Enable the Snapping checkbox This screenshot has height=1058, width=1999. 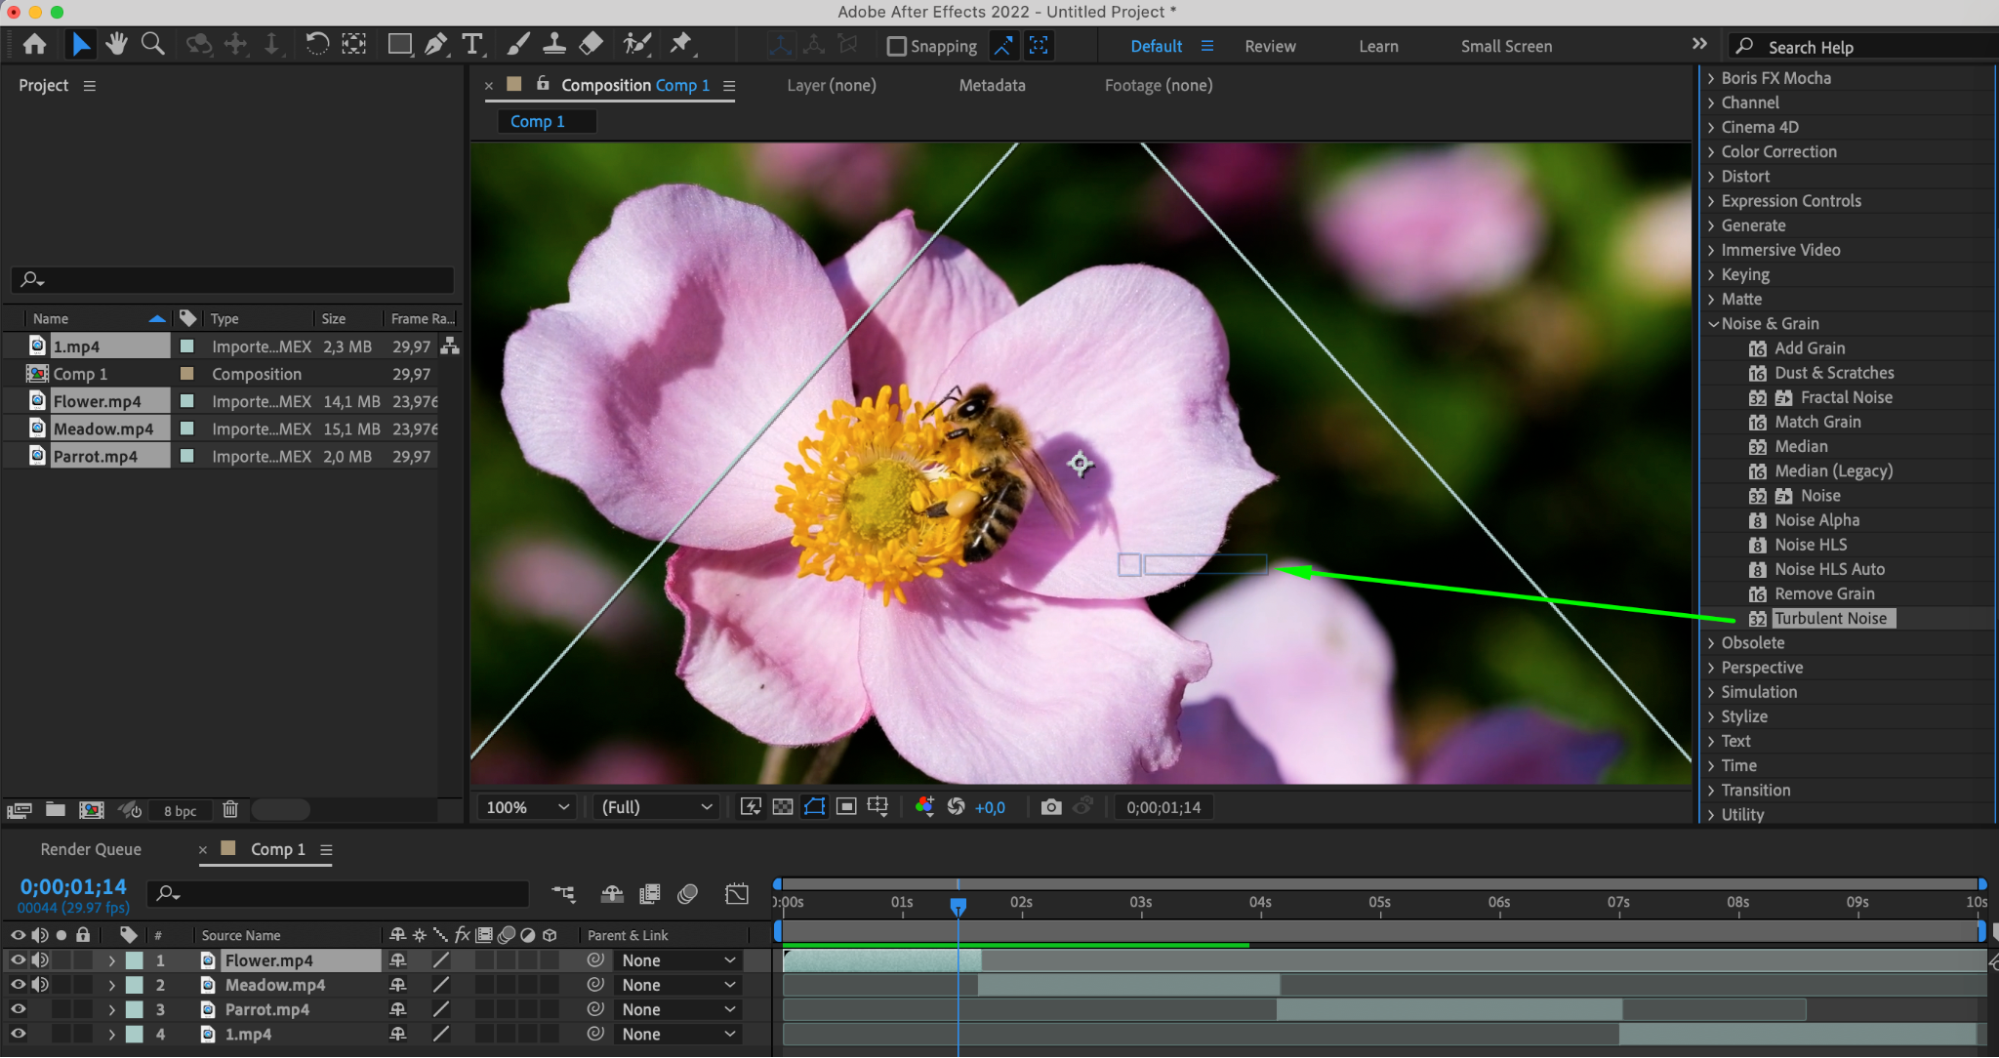click(x=897, y=46)
